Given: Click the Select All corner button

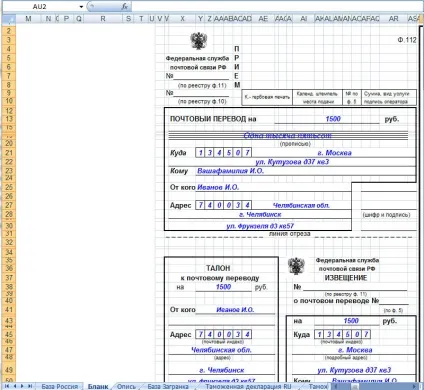Looking at the screenshot, I should pyautogui.click(x=9, y=19).
